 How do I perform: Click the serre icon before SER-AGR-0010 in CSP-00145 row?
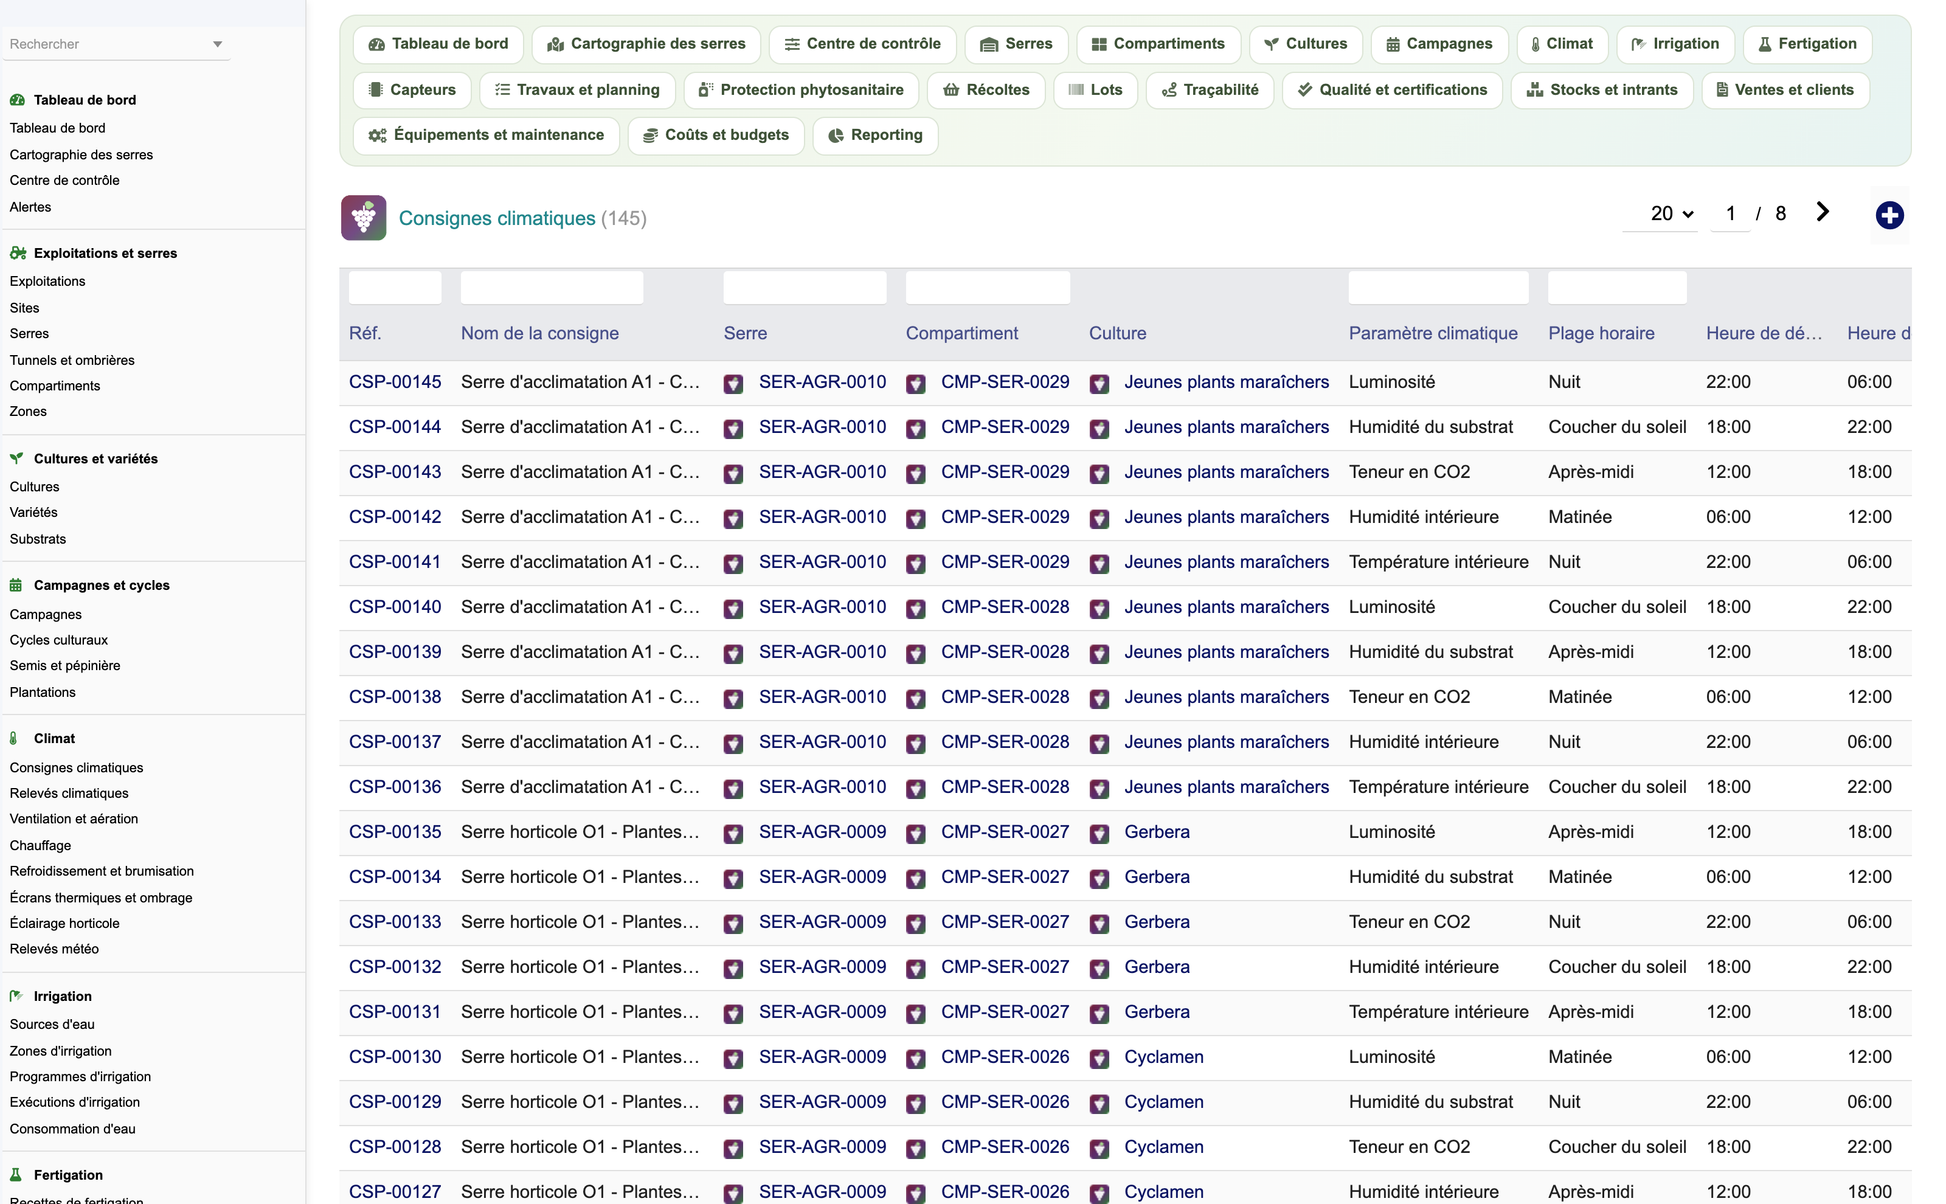[x=733, y=383]
